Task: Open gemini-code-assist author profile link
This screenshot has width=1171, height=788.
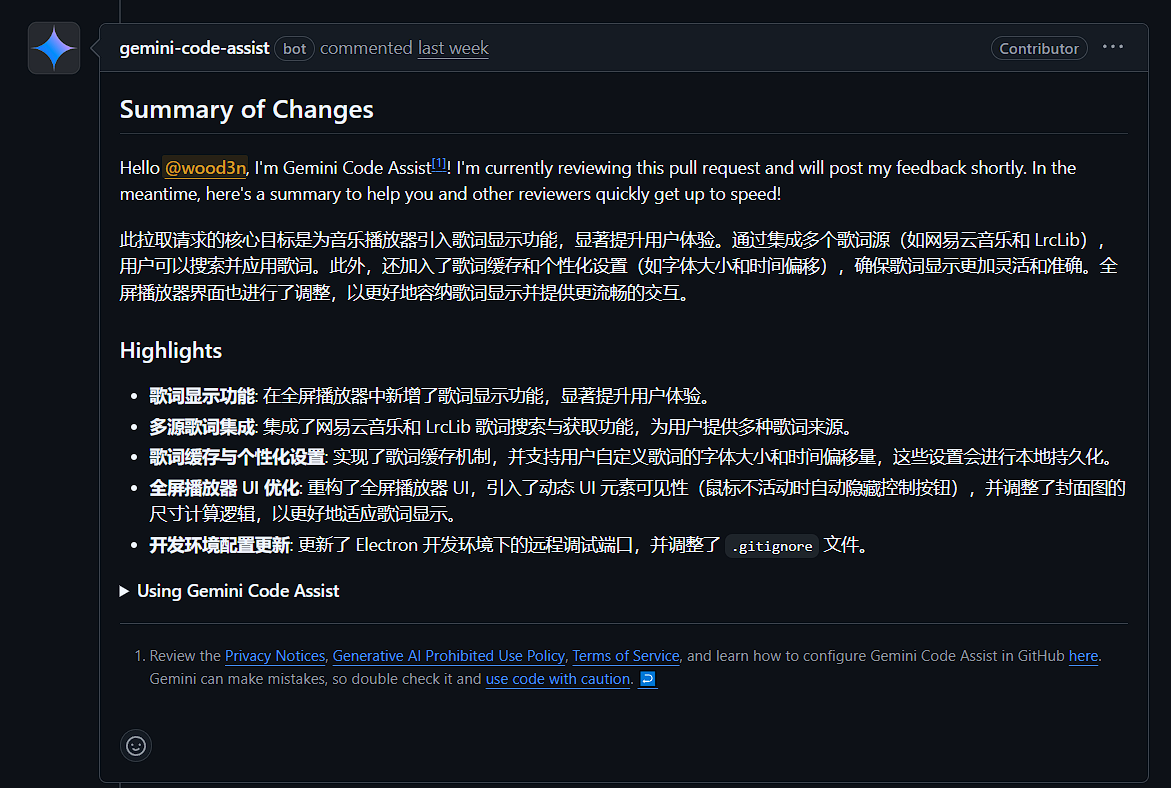Action: point(194,48)
